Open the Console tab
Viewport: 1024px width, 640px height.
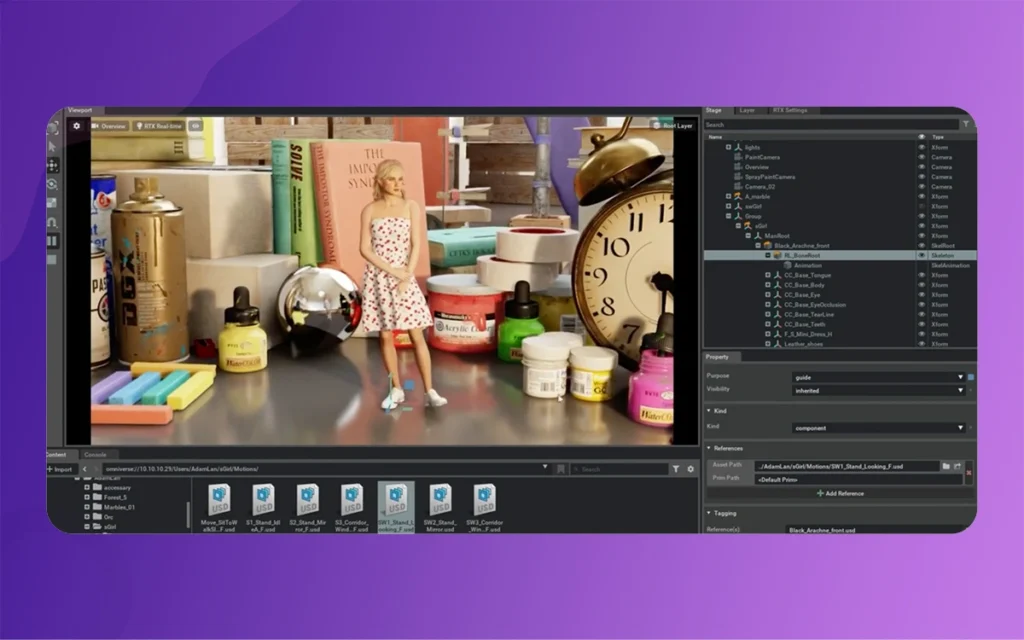[95, 455]
